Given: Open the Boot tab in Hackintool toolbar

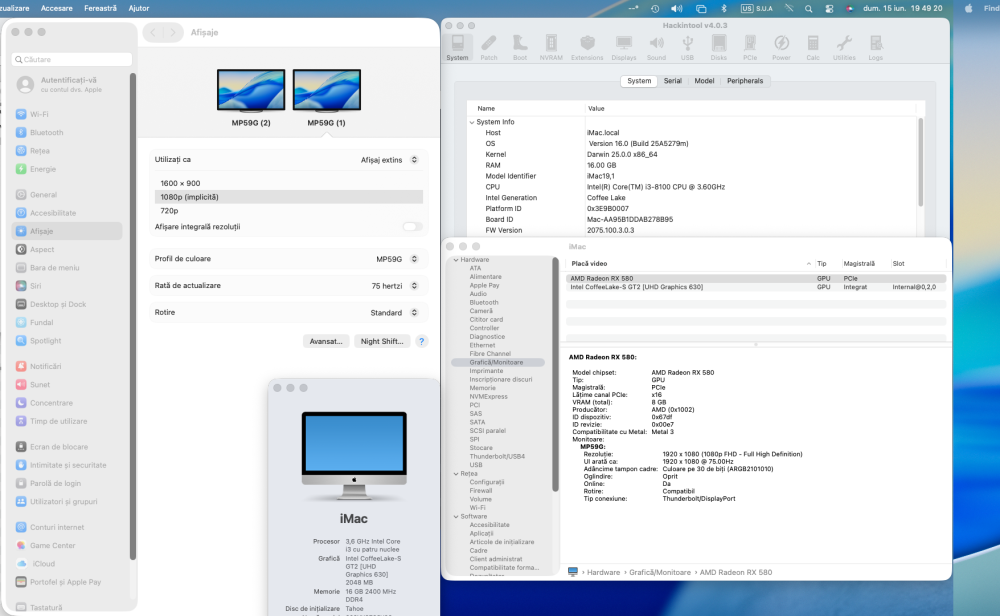Looking at the screenshot, I should 520,48.
